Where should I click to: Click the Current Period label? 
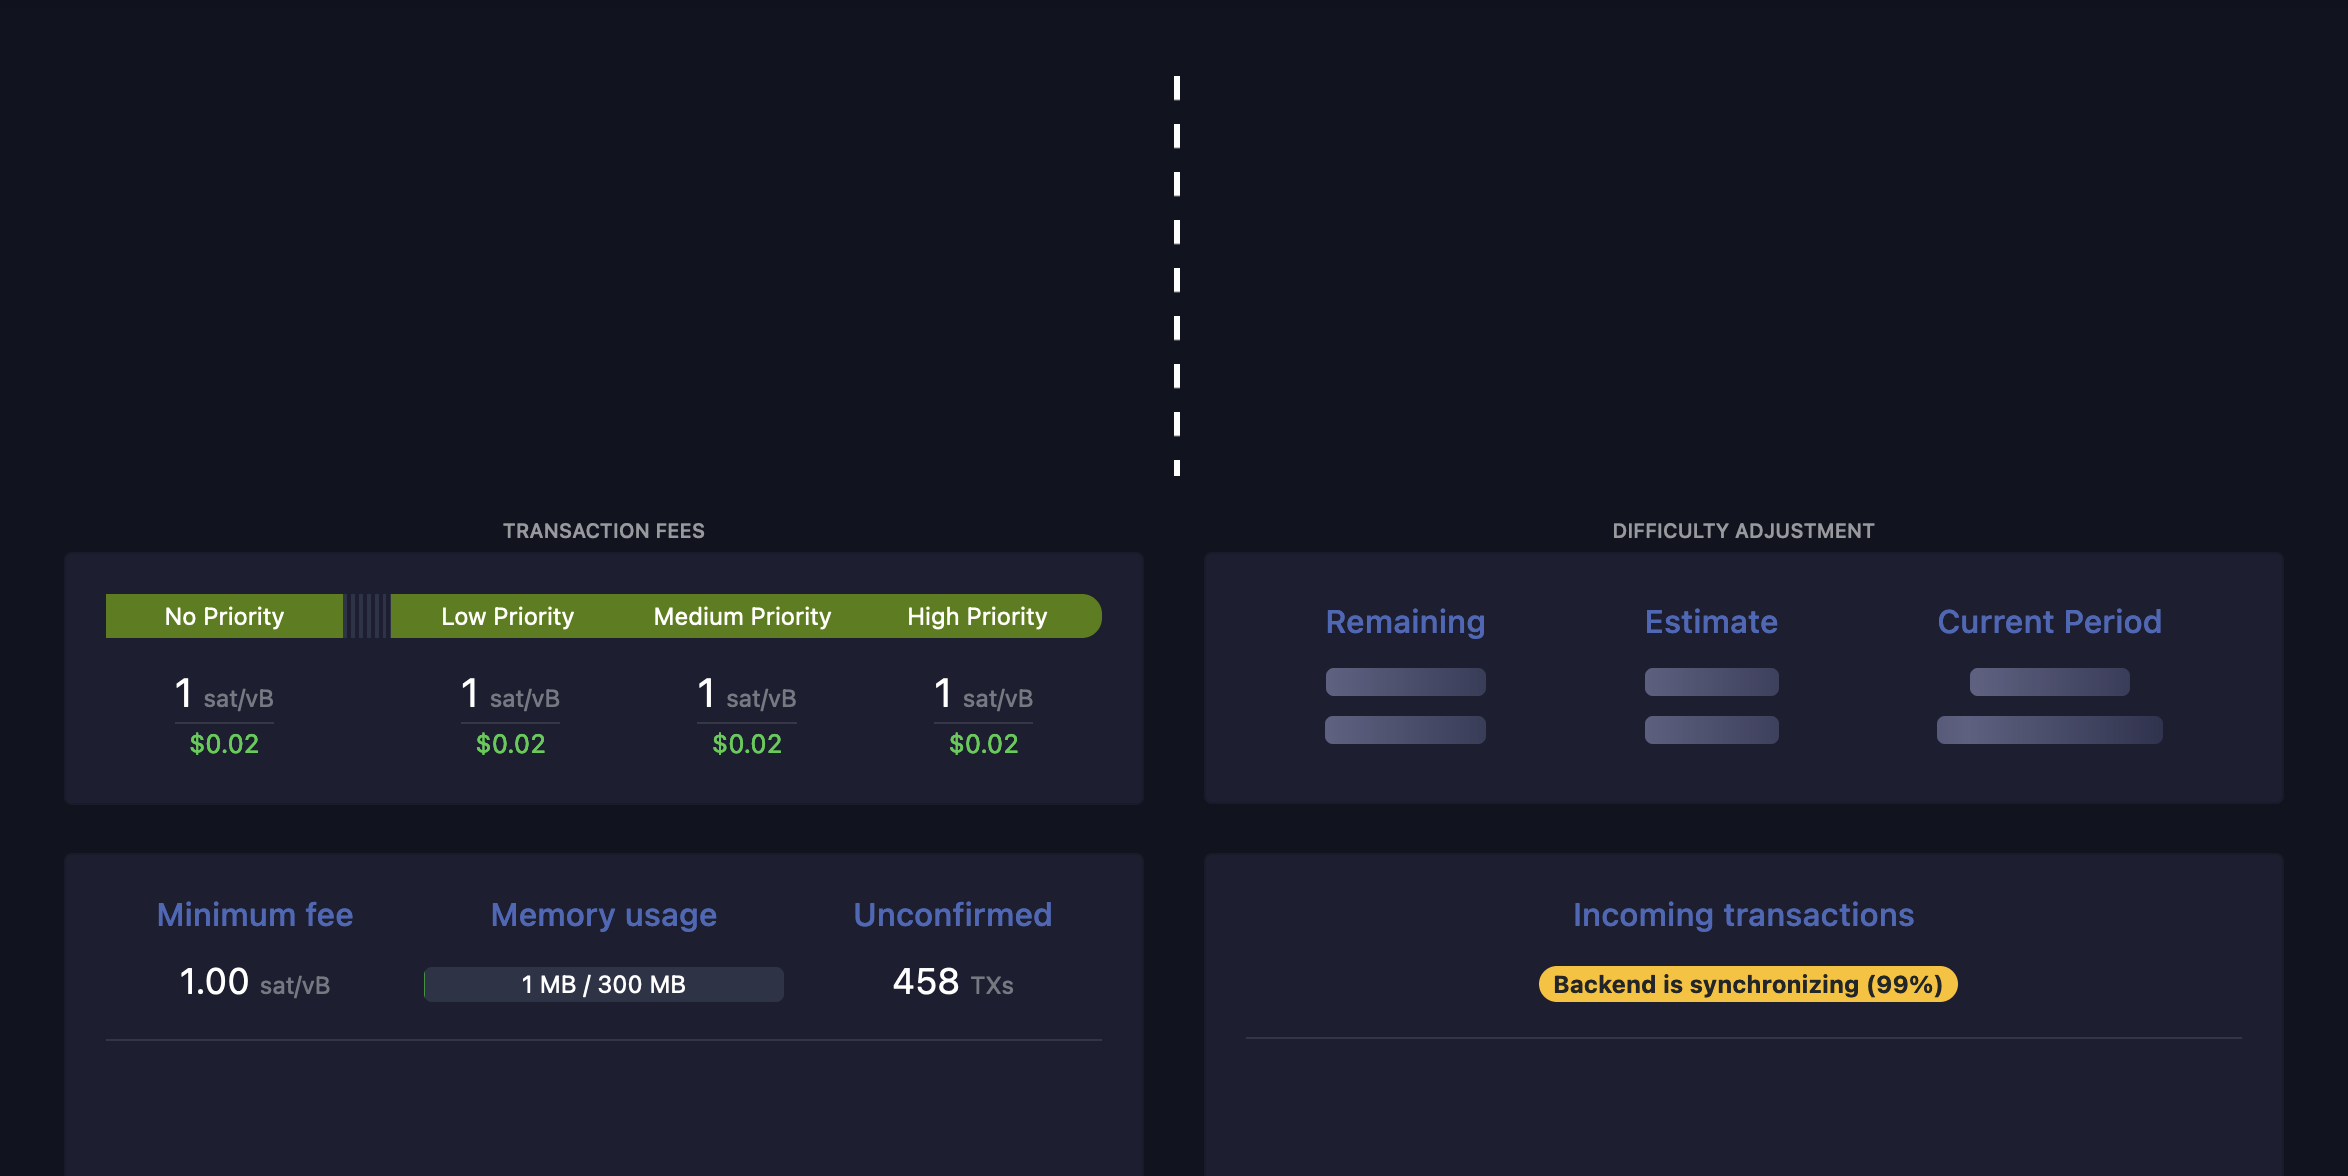click(2049, 621)
